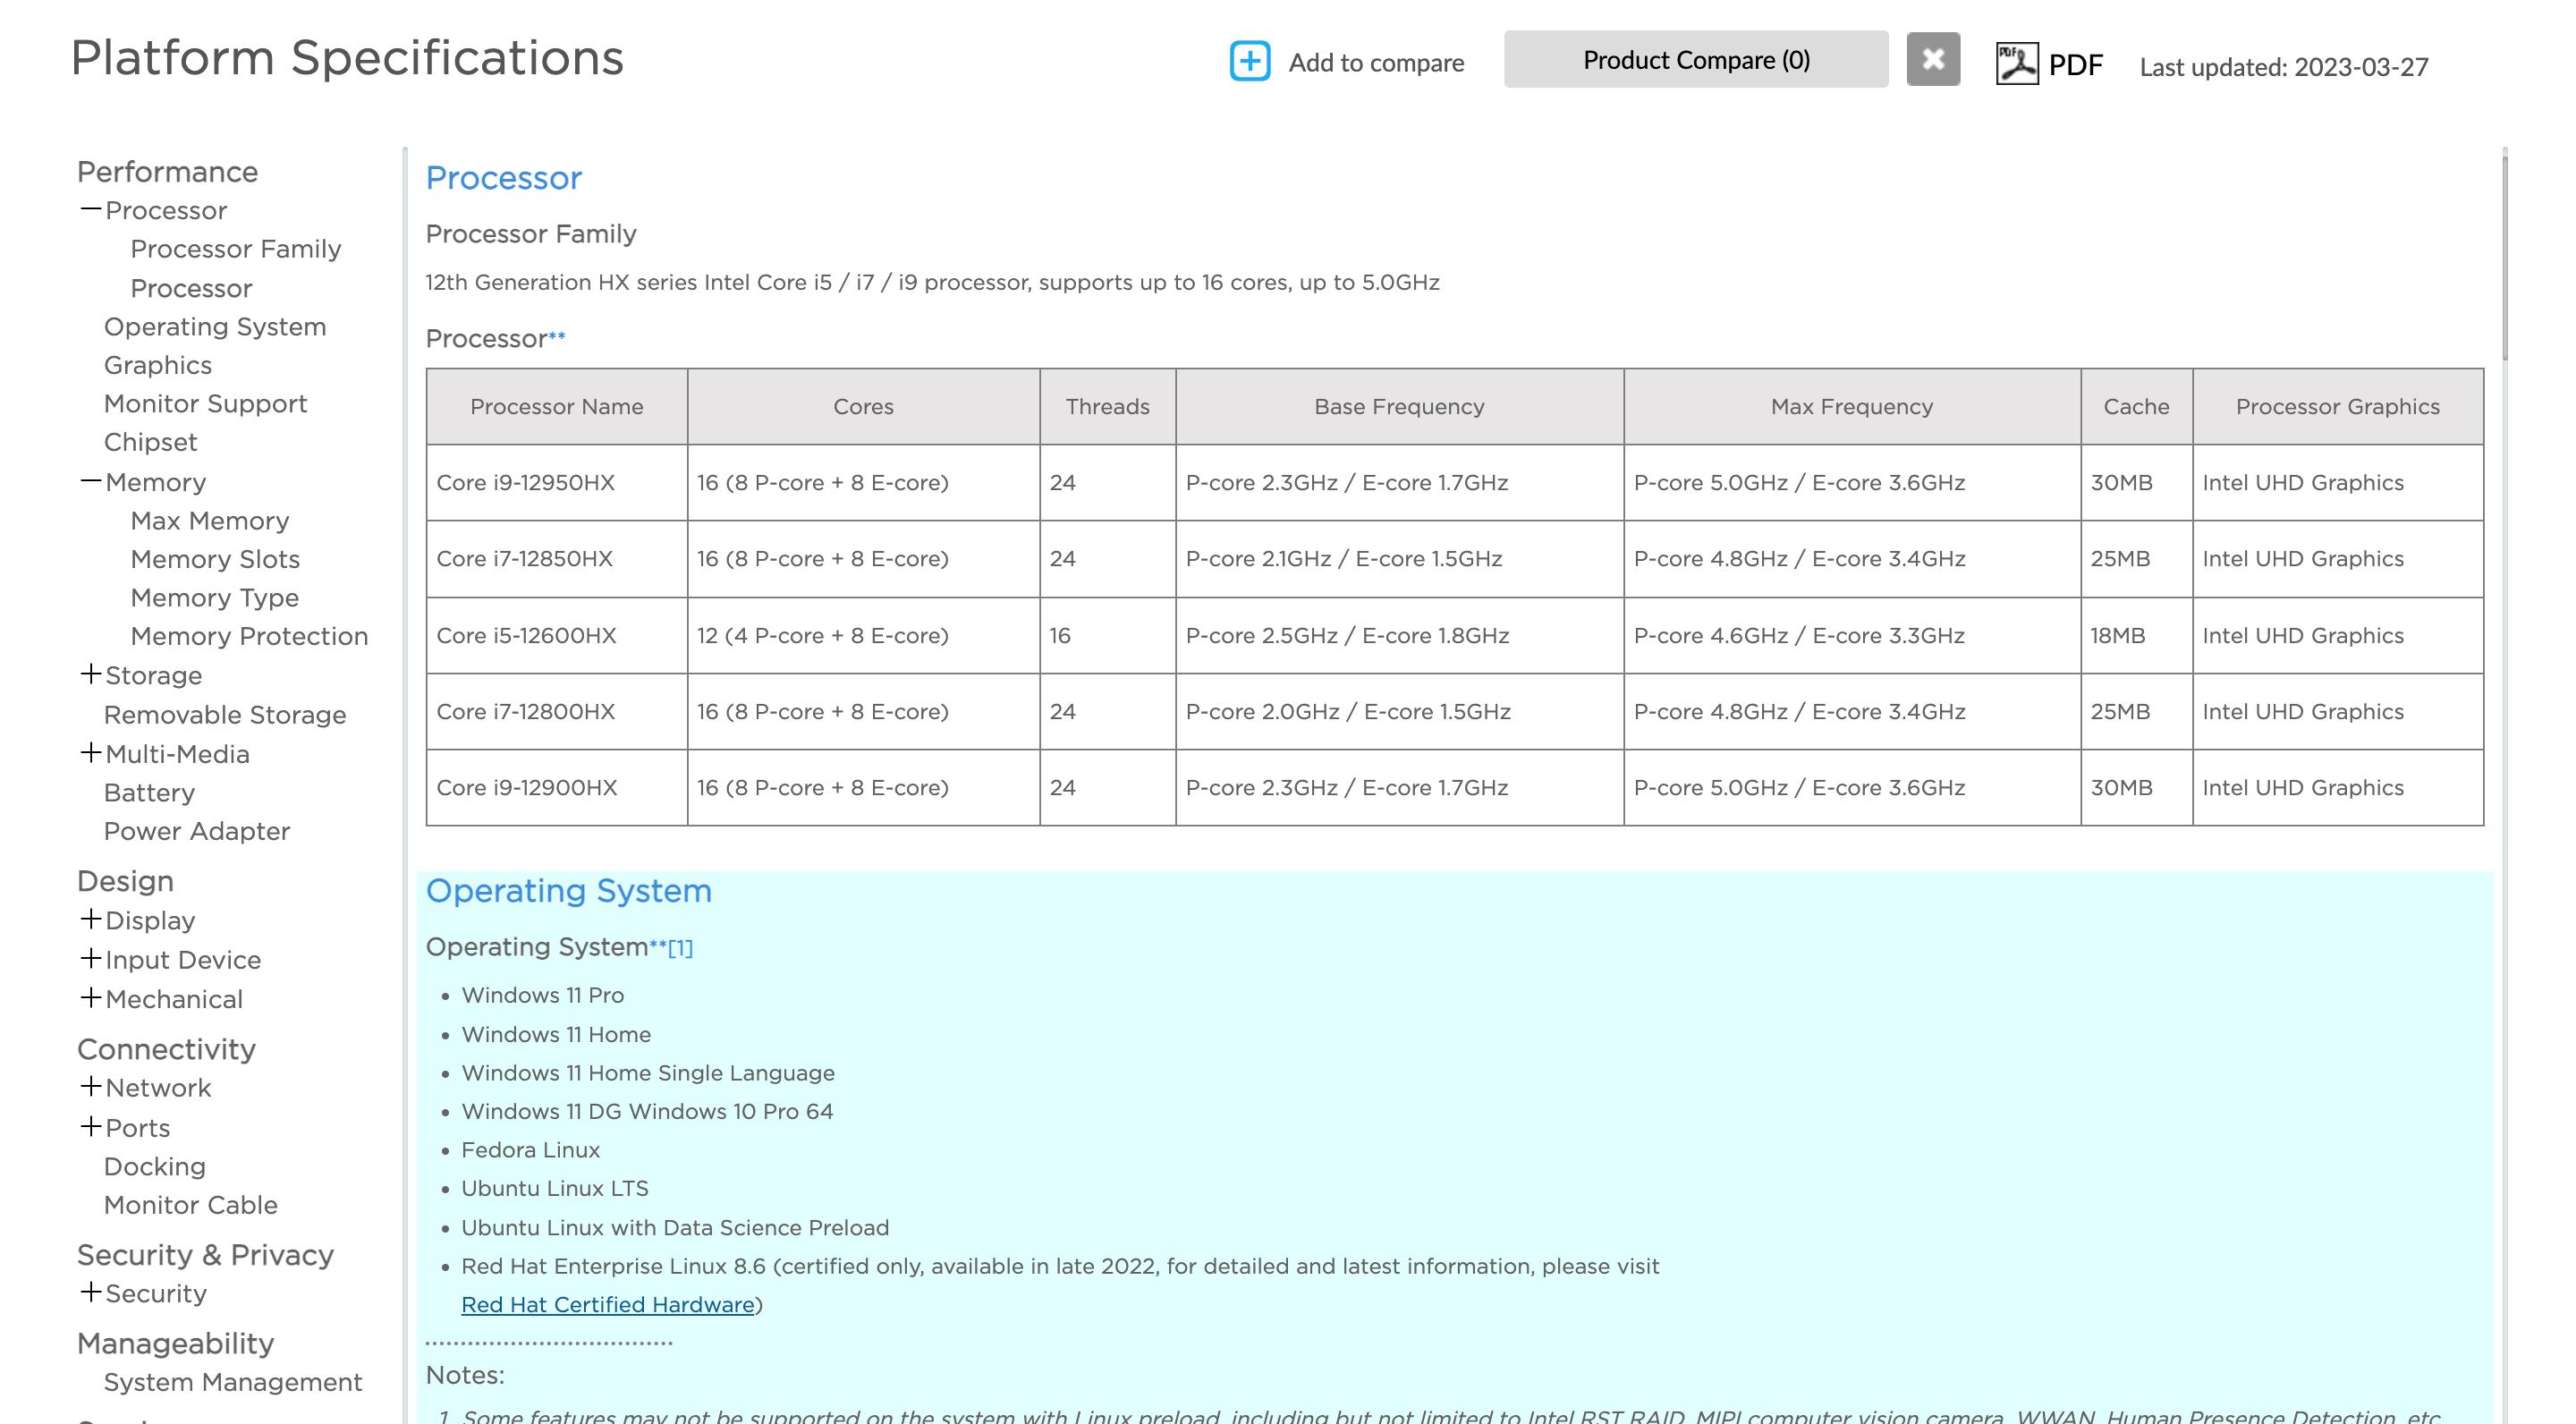Expand the Storage section
2576x1424 pixels.
click(91, 675)
